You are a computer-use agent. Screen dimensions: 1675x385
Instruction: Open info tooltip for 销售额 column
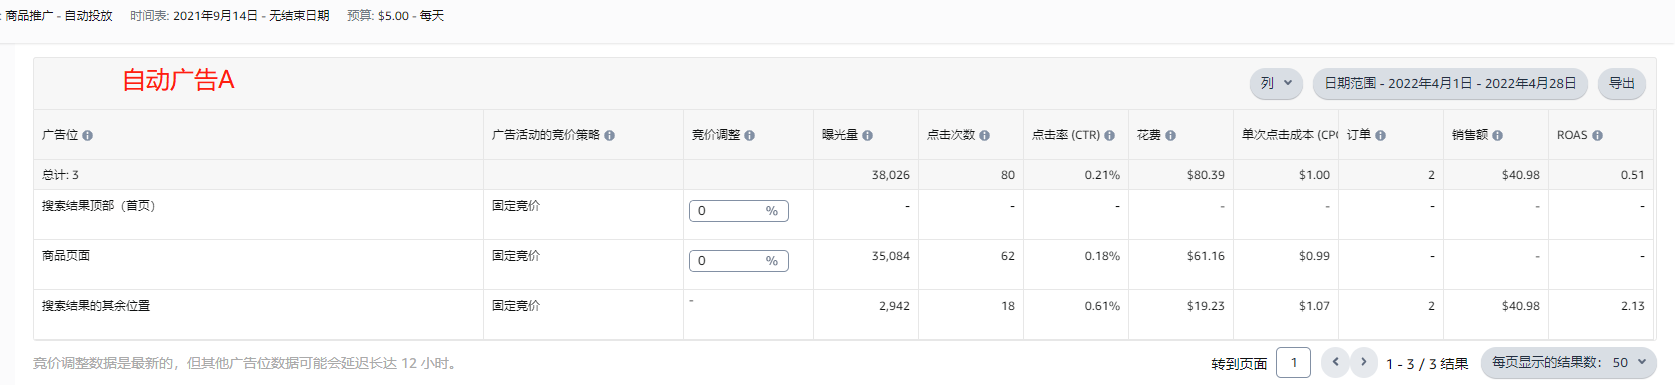coord(1497,135)
